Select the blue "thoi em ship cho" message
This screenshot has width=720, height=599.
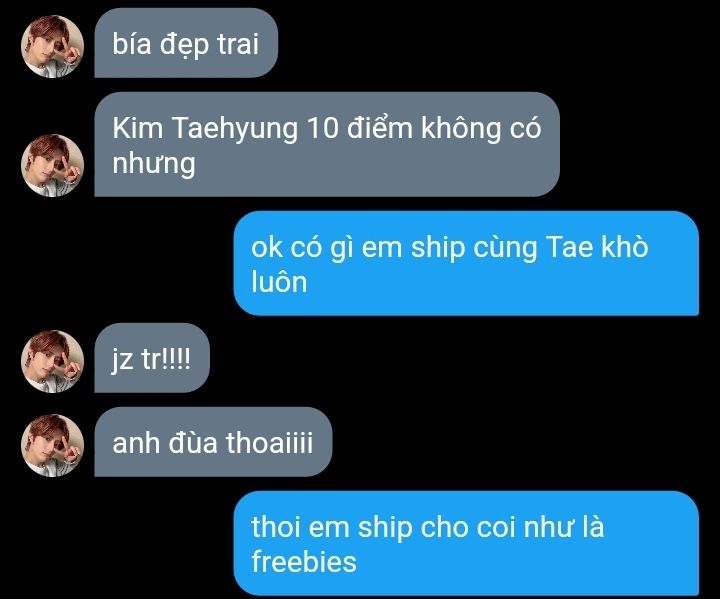[466, 543]
